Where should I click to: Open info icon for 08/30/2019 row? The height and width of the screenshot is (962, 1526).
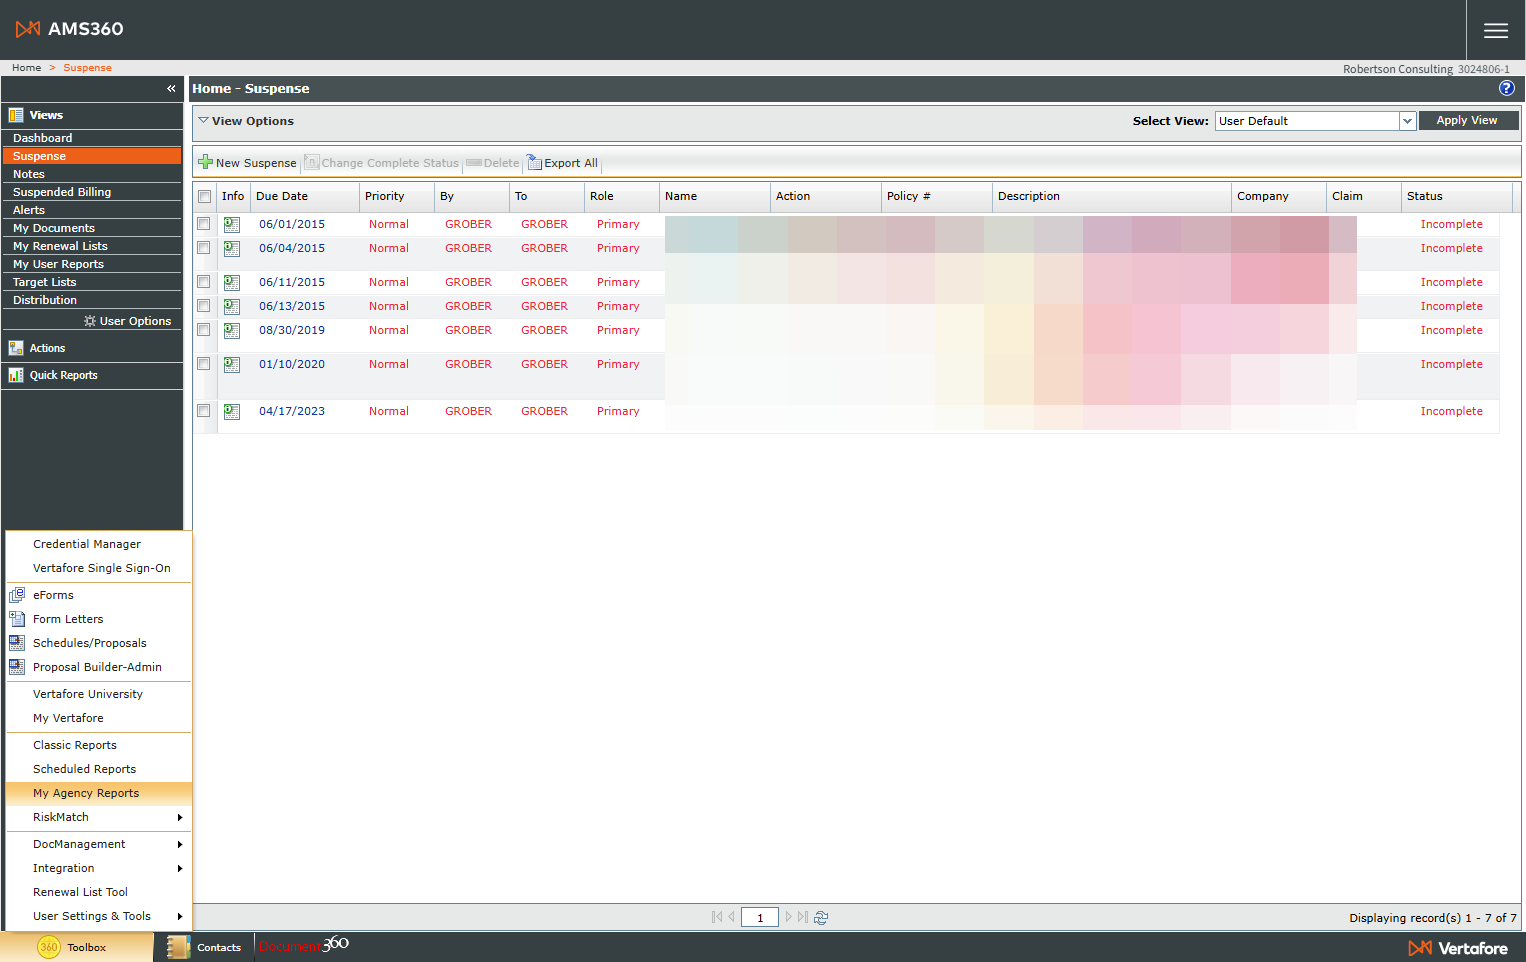click(232, 330)
